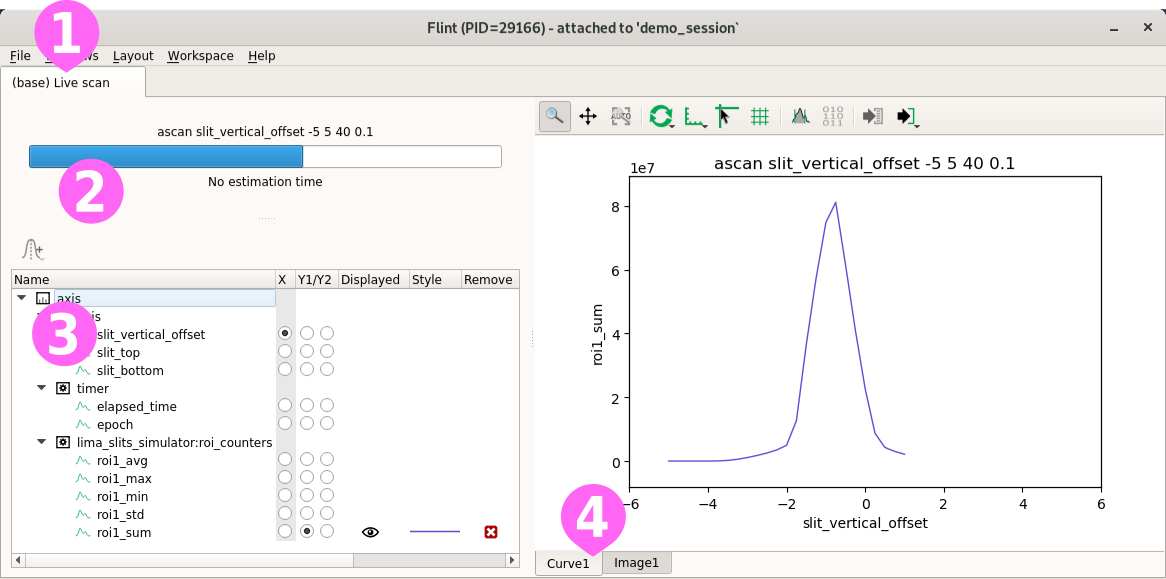1166x579 pixels.
Task: Remove roi1_sum with the red X
Action: (x=490, y=532)
